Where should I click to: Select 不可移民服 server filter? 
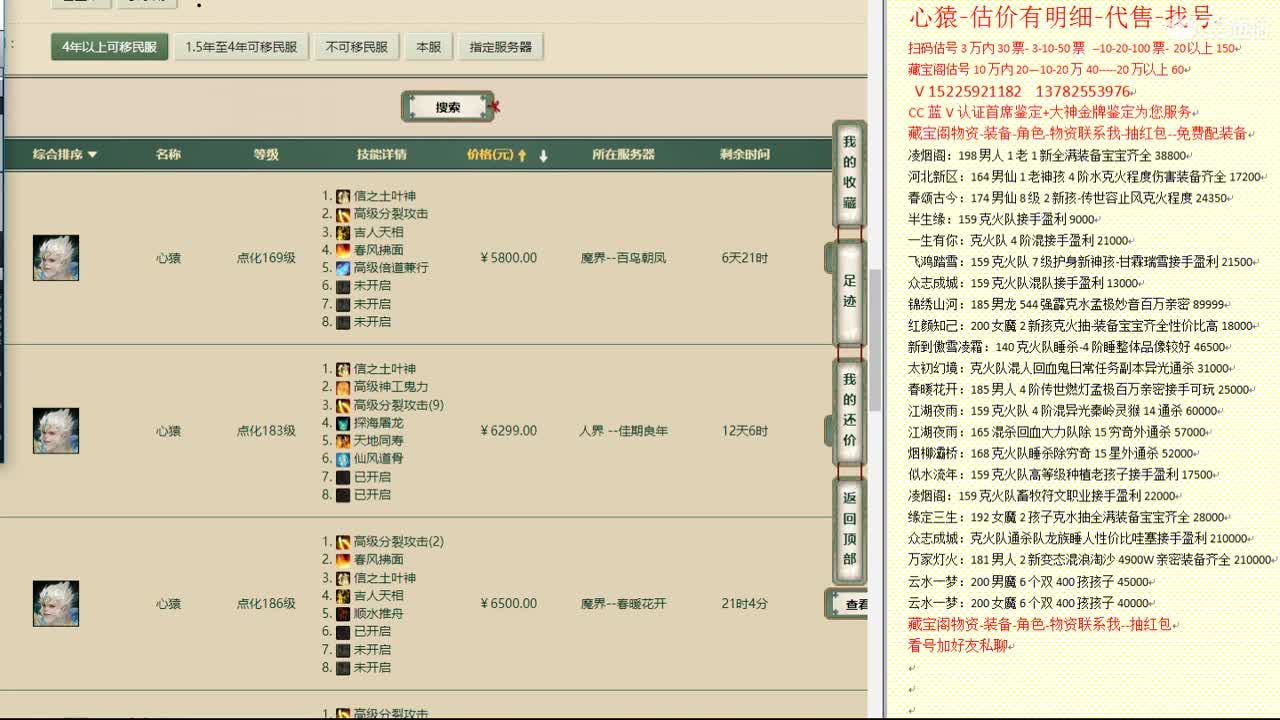(x=357, y=47)
